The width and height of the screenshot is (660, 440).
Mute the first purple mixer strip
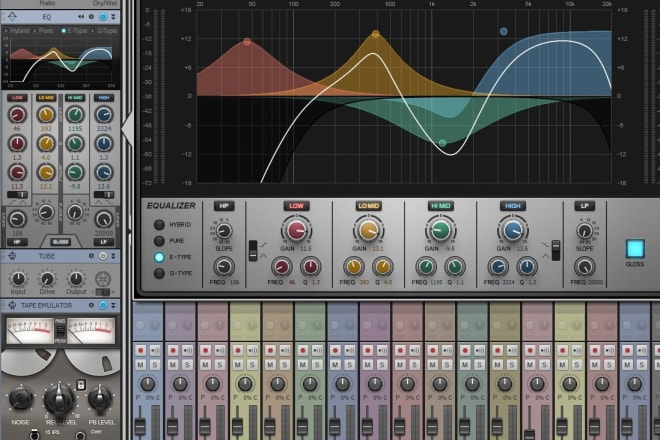[173, 365]
